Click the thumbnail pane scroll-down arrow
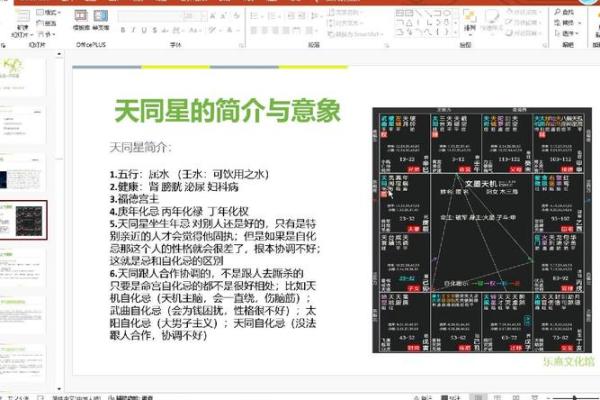 pos(59,389)
